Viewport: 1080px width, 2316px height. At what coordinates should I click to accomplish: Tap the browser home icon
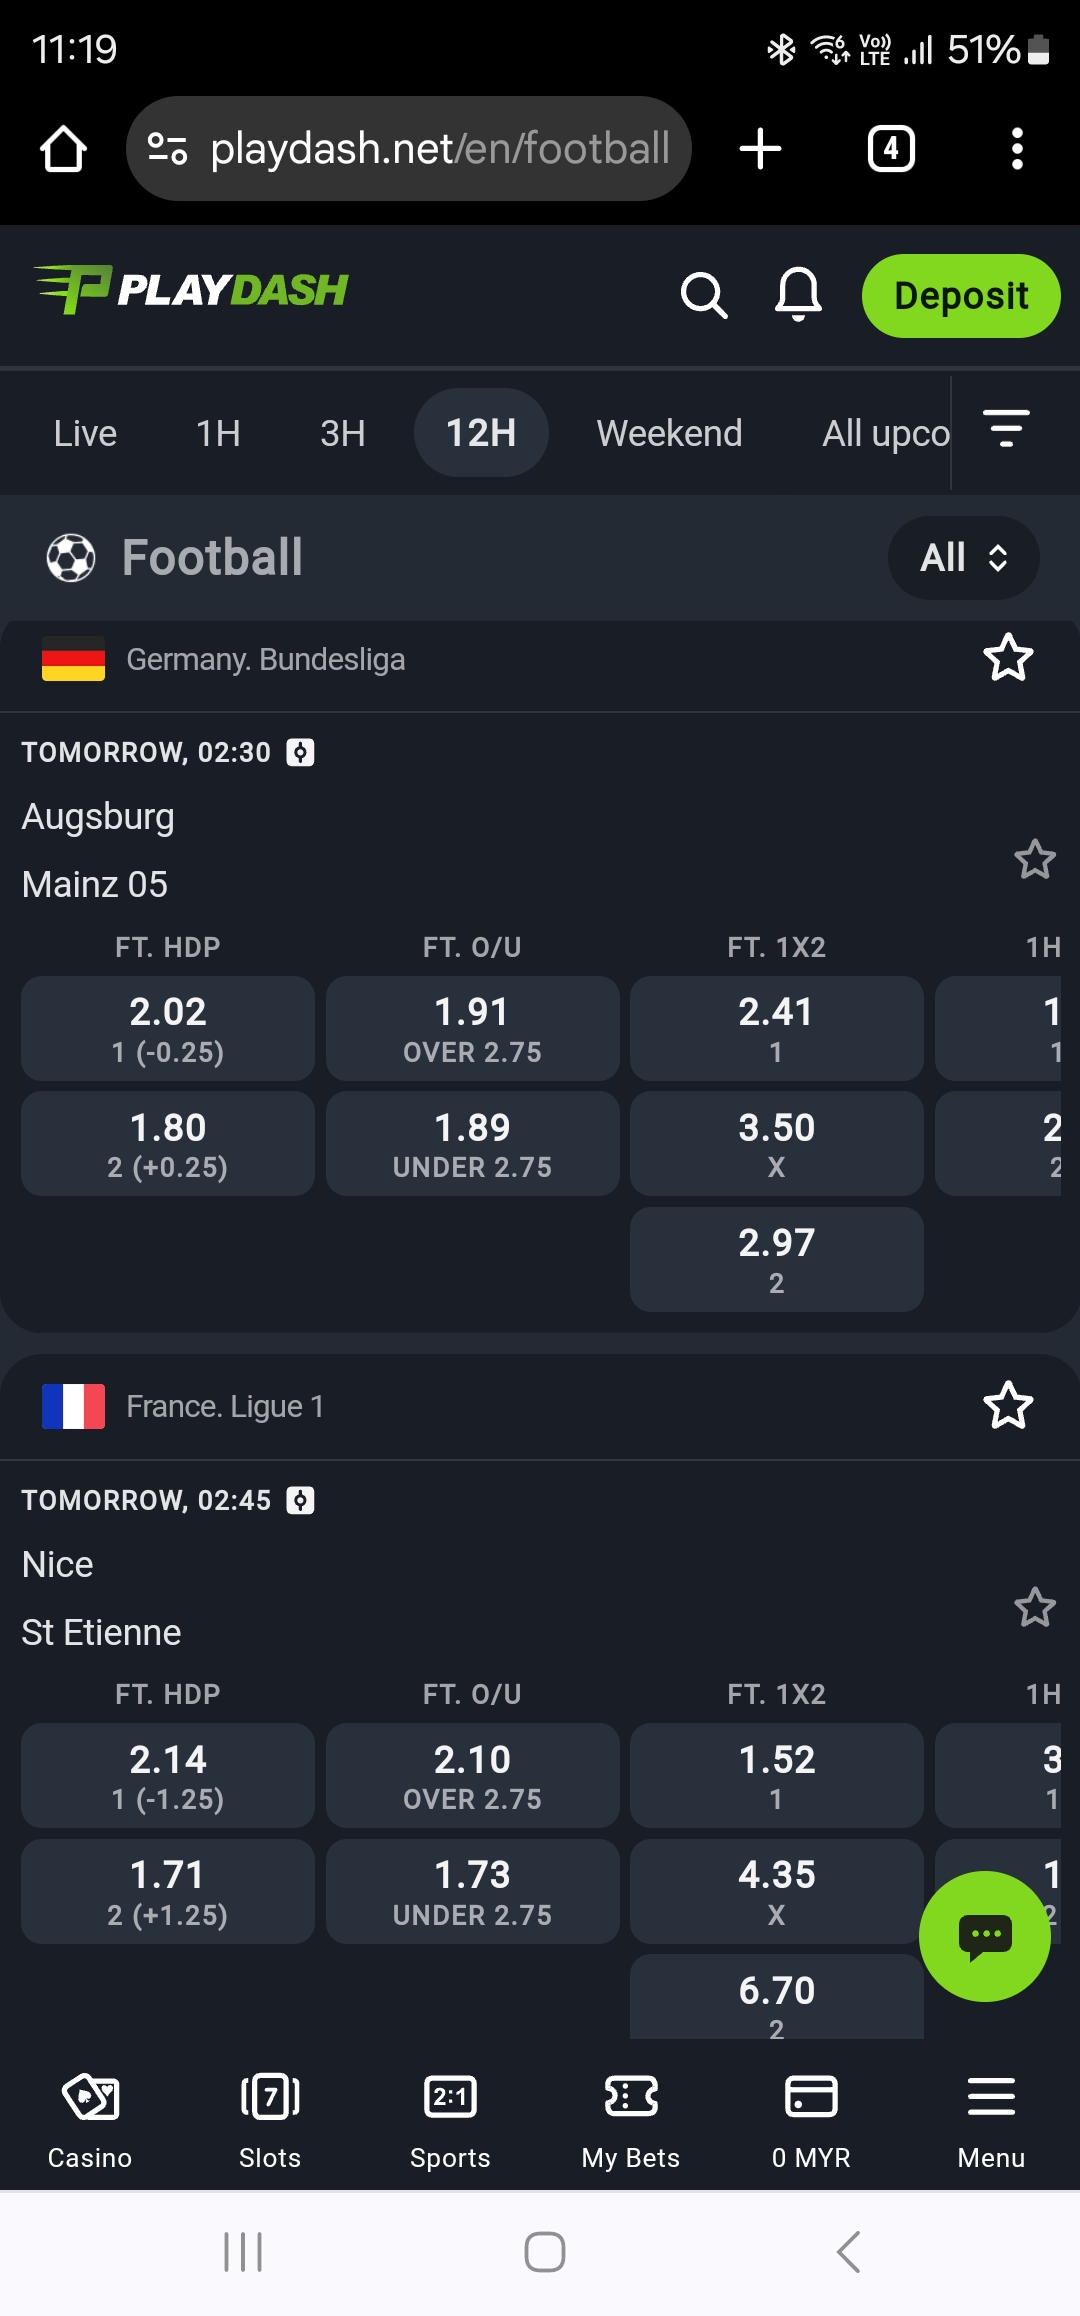pos(63,149)
